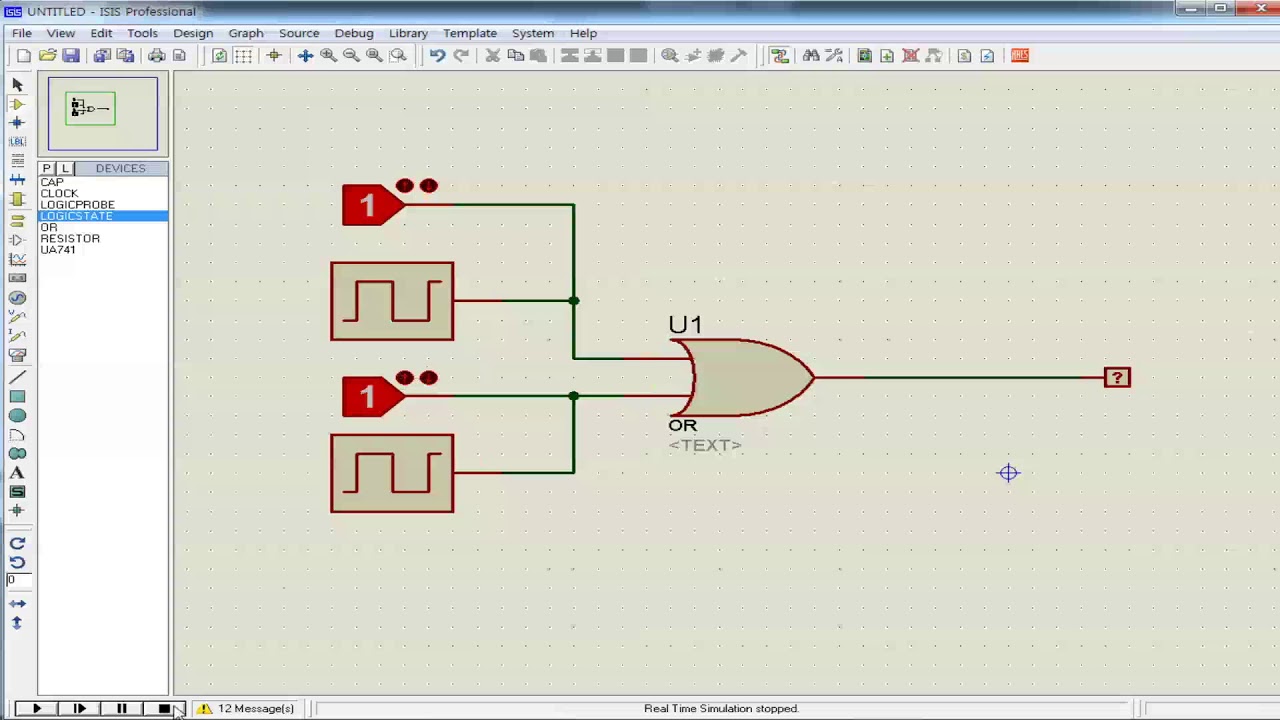Start simulation with the Play button
1280x720 pixels.
[x=36, y=709]
